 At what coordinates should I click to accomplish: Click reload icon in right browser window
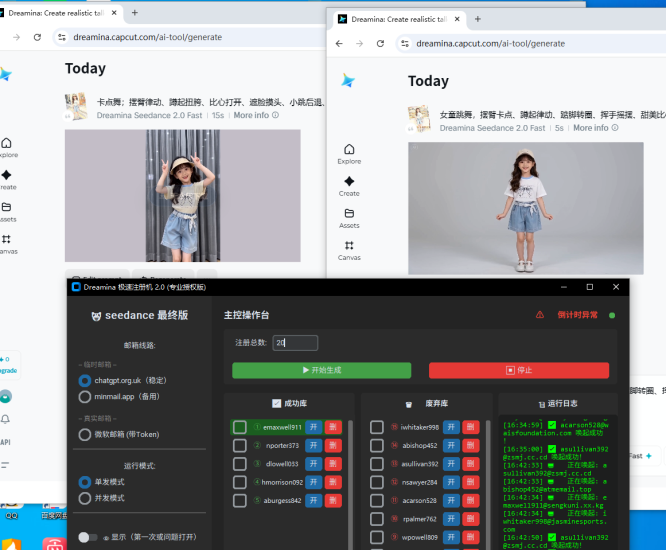[x=380, y=43]
